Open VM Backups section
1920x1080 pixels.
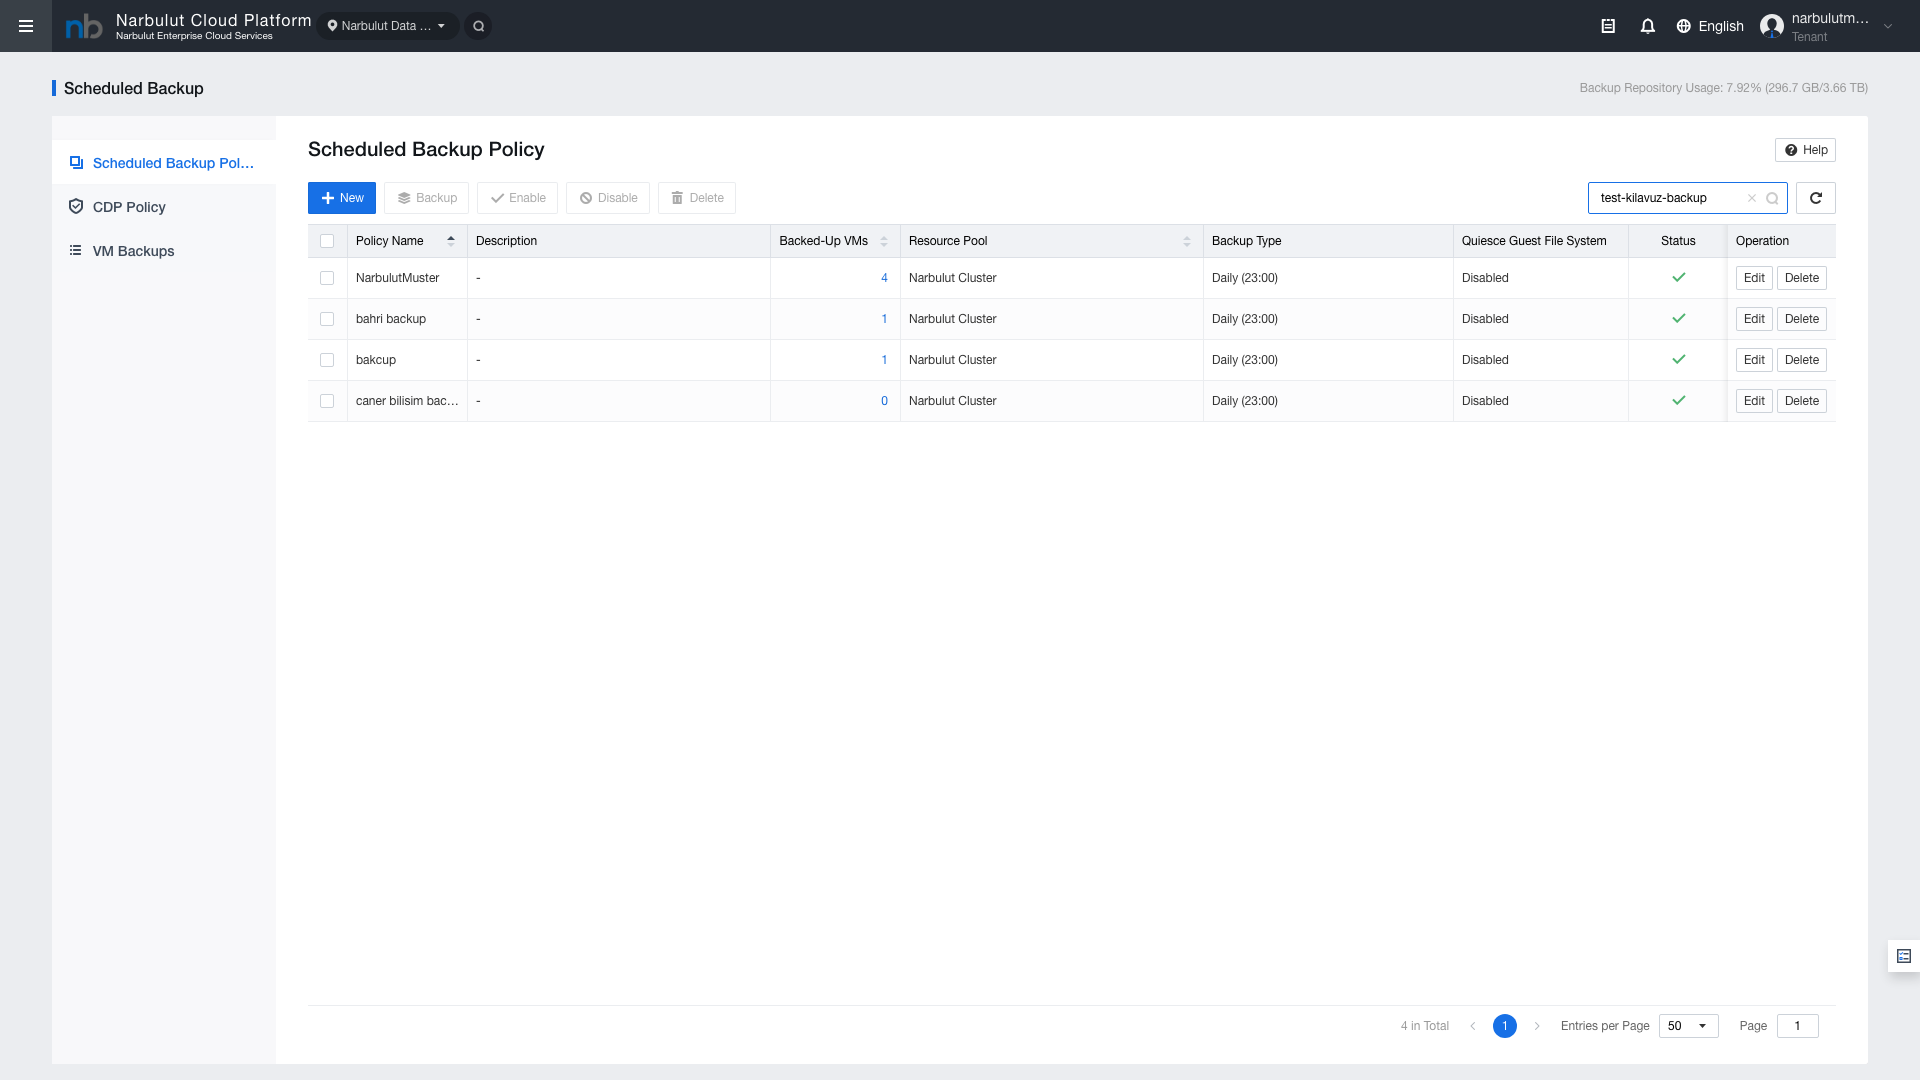tap(164, 251)
